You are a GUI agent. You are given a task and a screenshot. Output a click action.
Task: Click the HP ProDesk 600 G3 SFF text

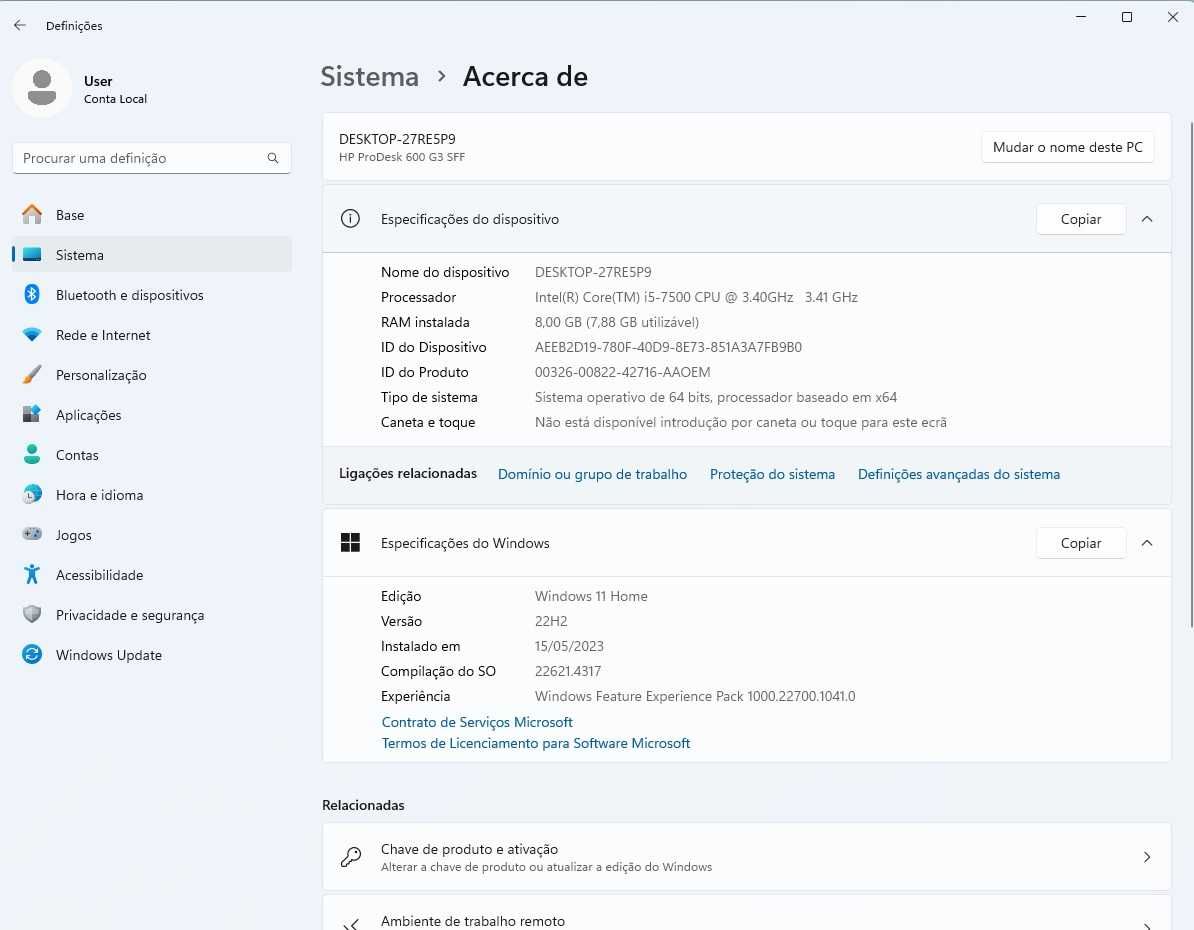coord(401,157)
